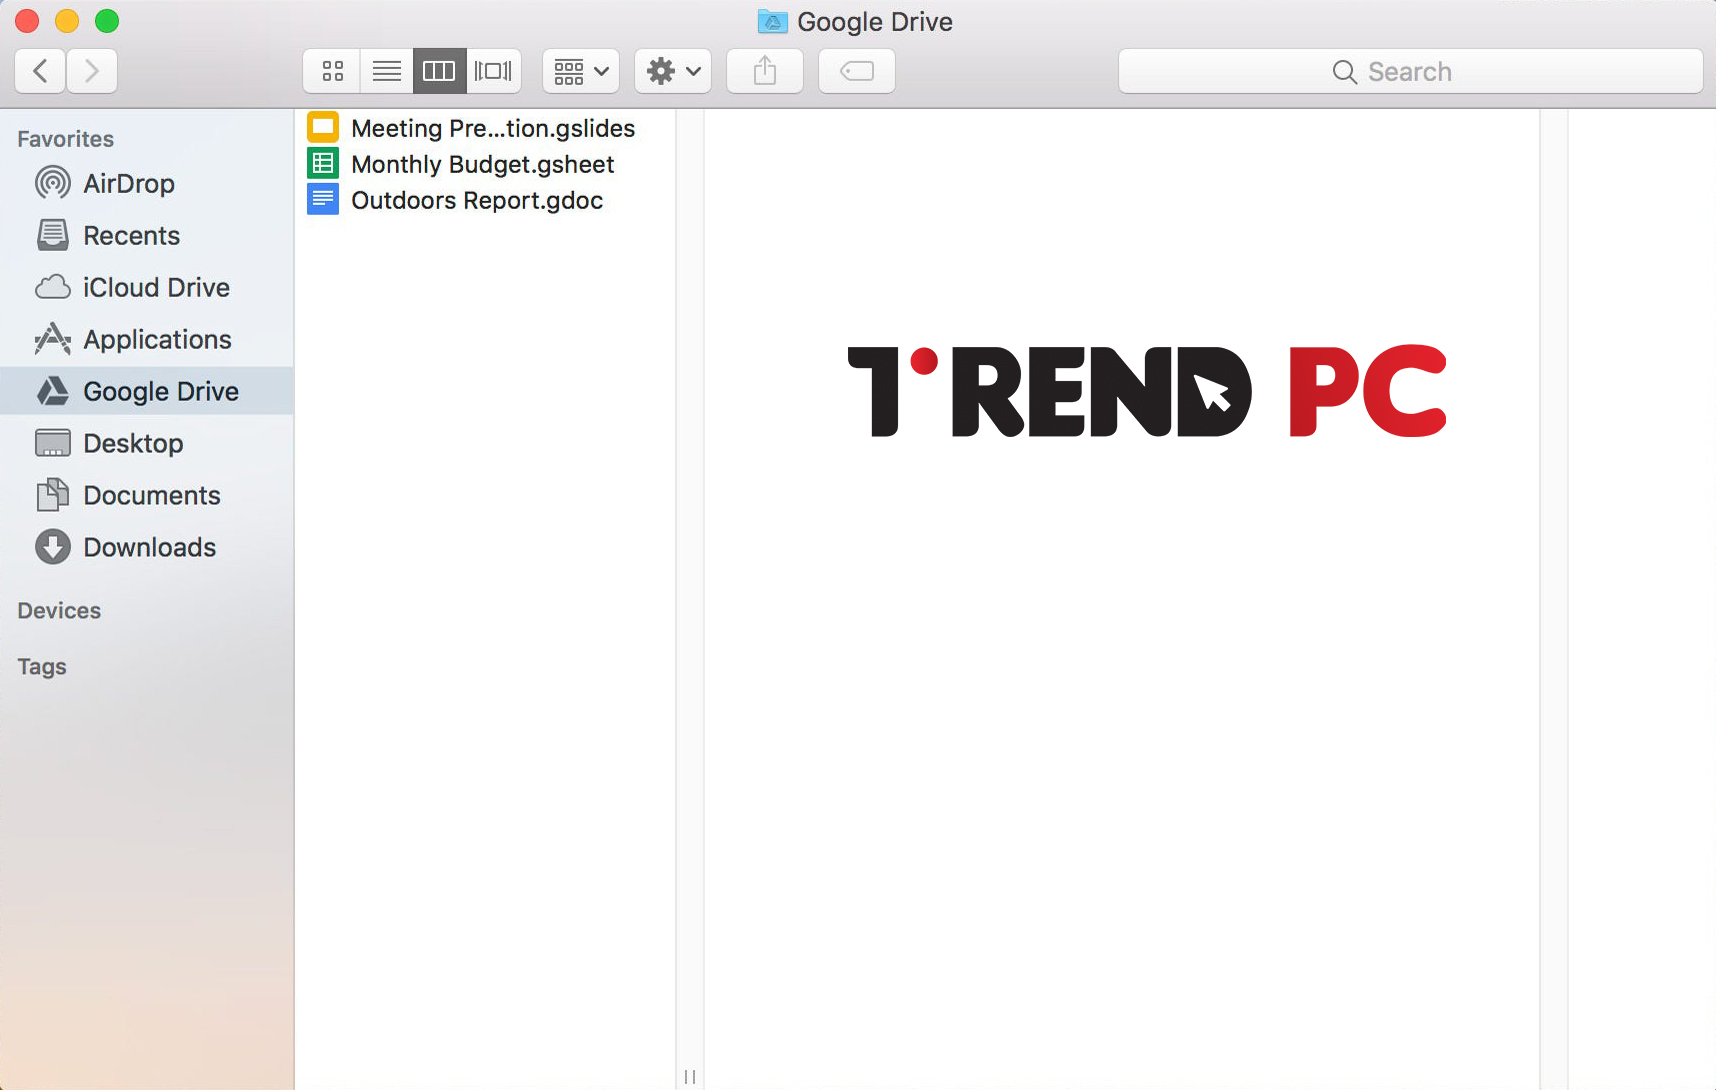The image size is (1716, 1090).
Task: Switch to column view
Action: (439, 71)
